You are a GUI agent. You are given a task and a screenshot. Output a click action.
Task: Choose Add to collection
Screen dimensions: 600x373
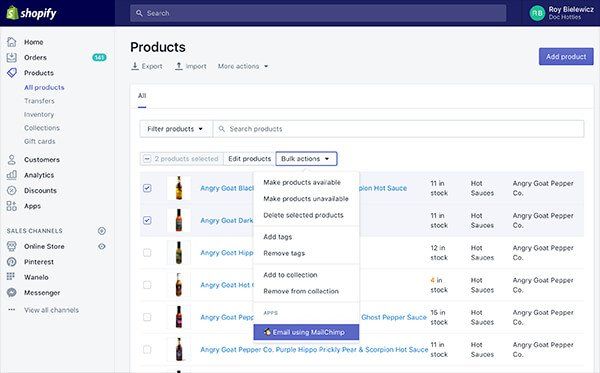290,275
